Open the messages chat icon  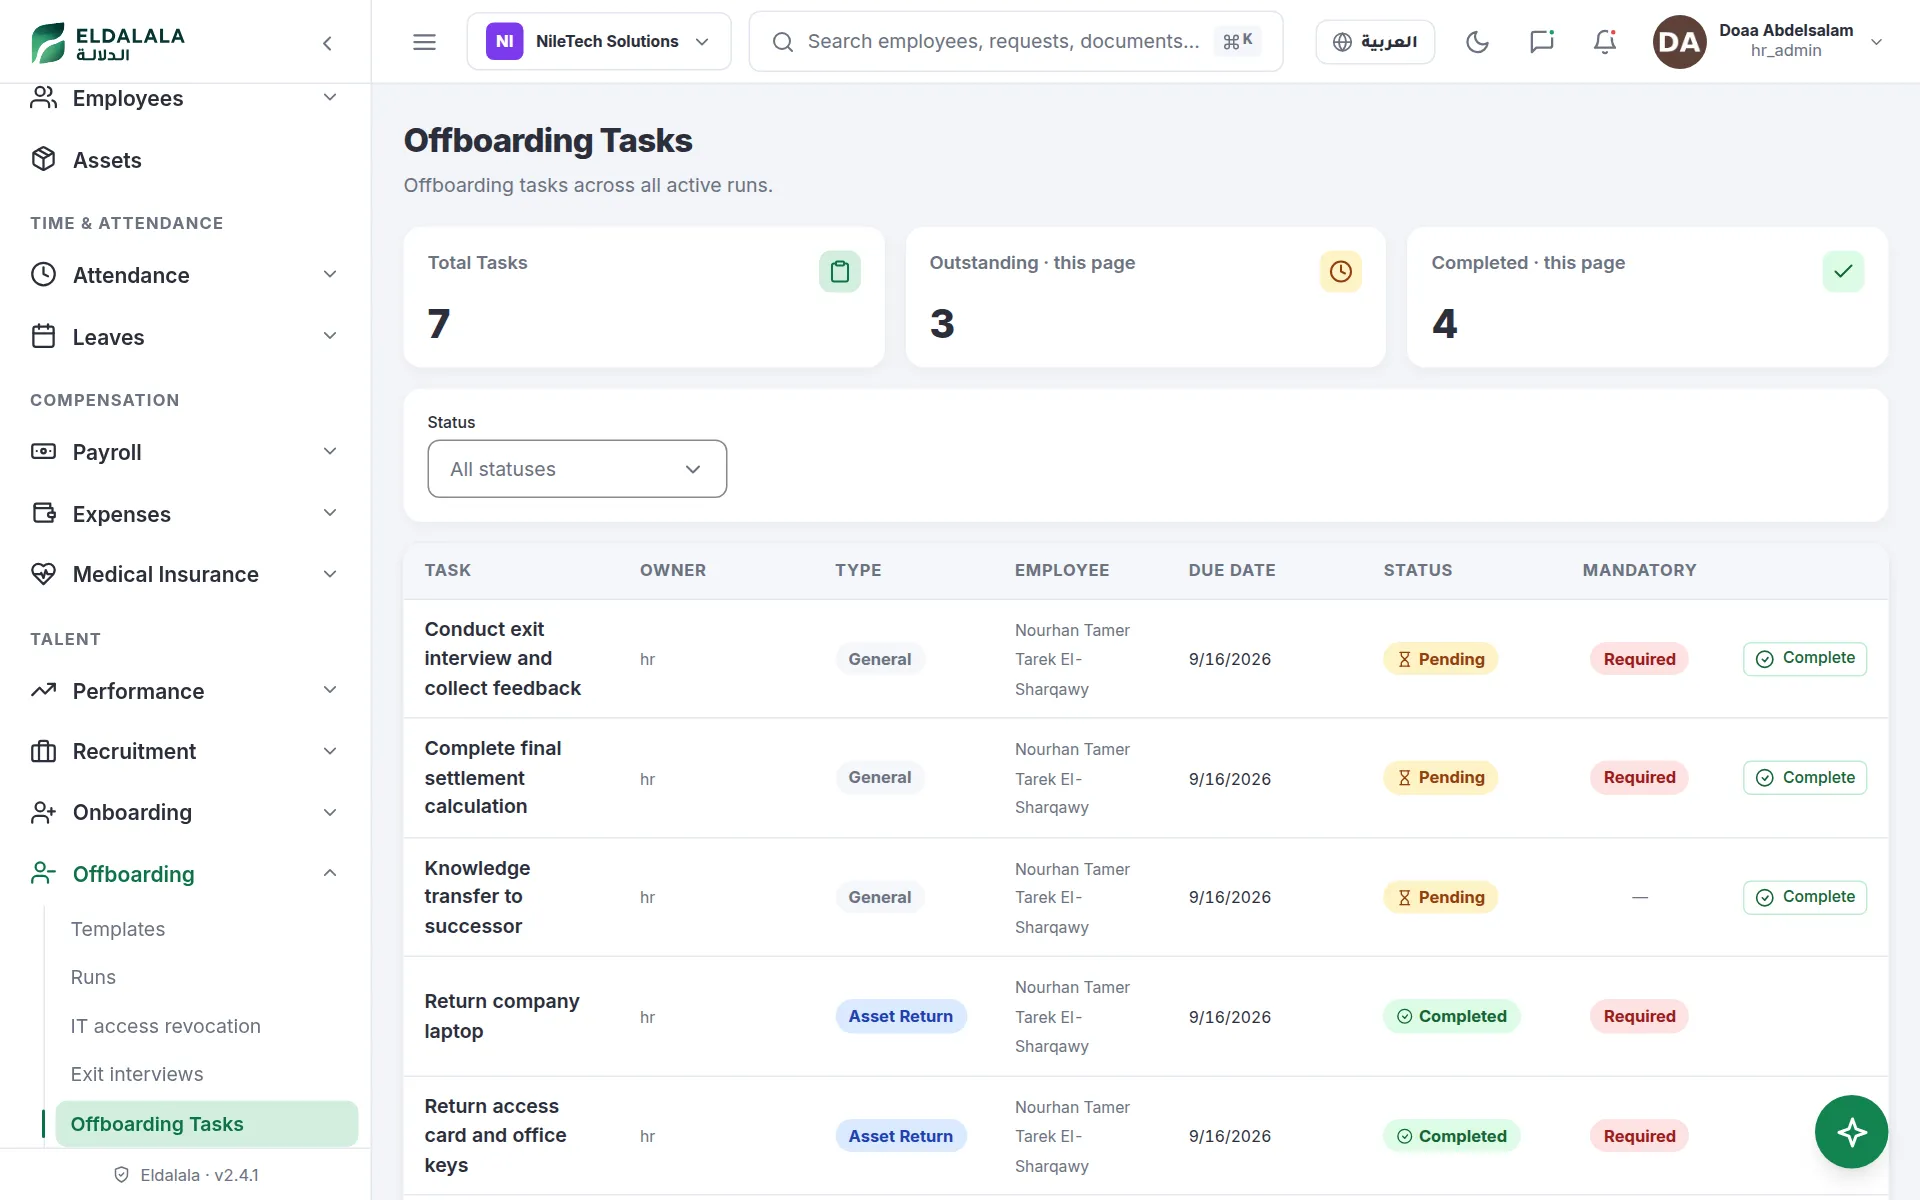[x=1541, y=42]
